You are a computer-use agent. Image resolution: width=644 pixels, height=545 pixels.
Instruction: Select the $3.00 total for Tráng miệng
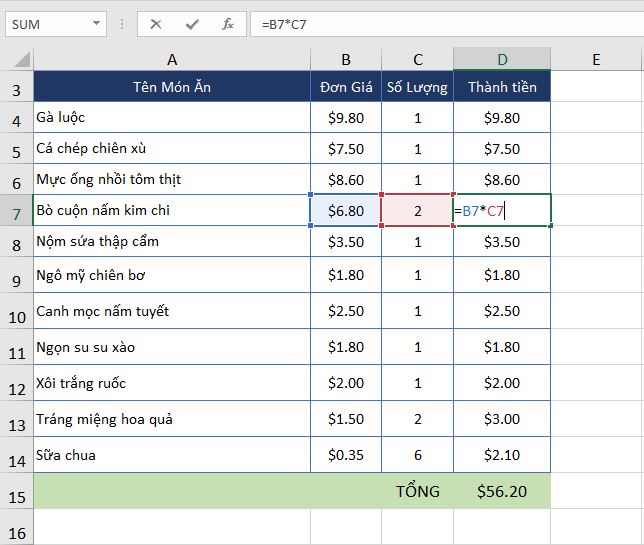[x=502, y=419]
